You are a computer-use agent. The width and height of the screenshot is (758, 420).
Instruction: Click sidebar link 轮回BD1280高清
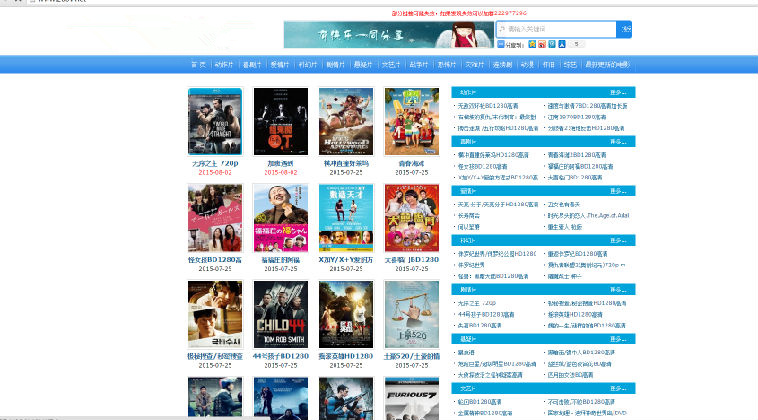pyautogui.click(x=480, y=402)
